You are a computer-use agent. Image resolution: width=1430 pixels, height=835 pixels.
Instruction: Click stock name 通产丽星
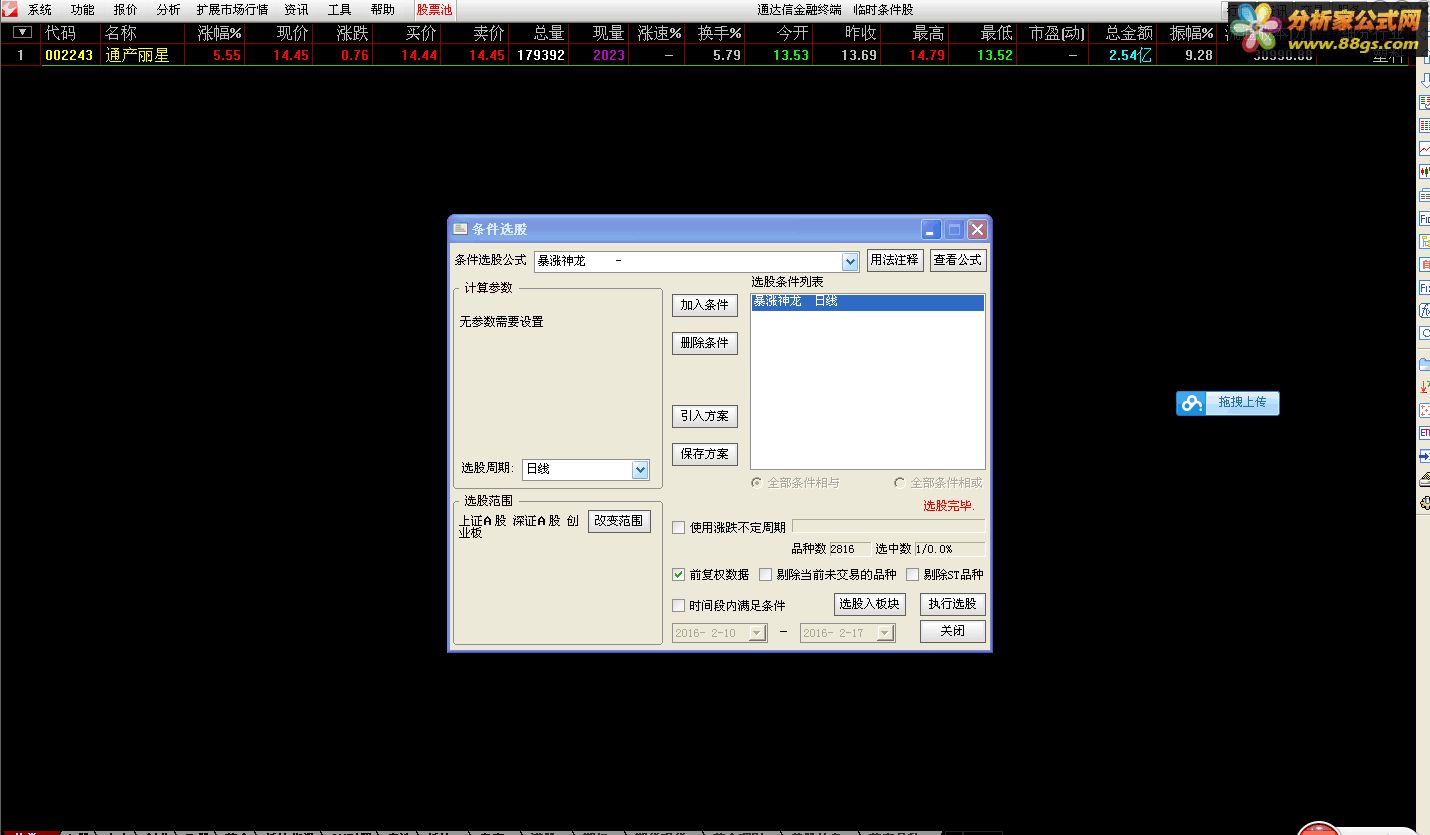(x=137, y=55)
